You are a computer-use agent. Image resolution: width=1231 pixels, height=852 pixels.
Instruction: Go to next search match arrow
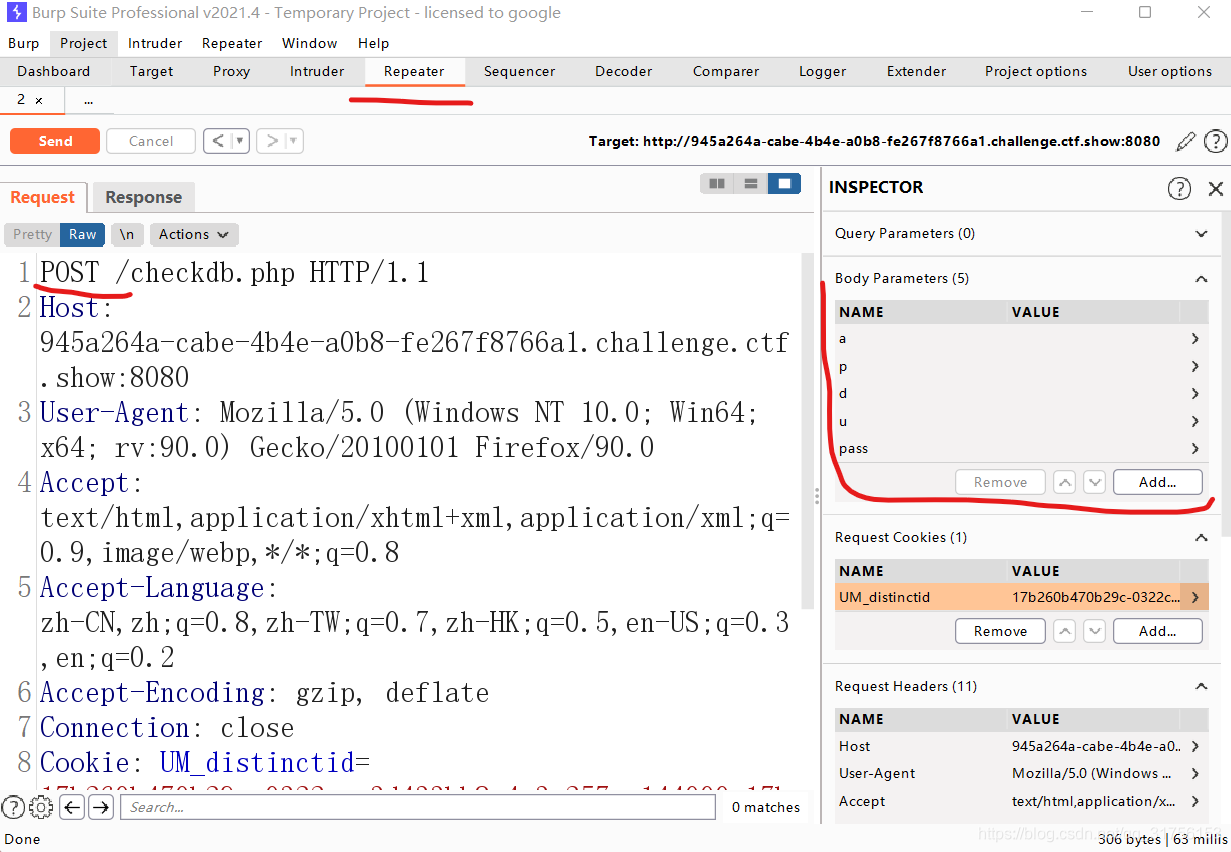click(x=100, y=807)
